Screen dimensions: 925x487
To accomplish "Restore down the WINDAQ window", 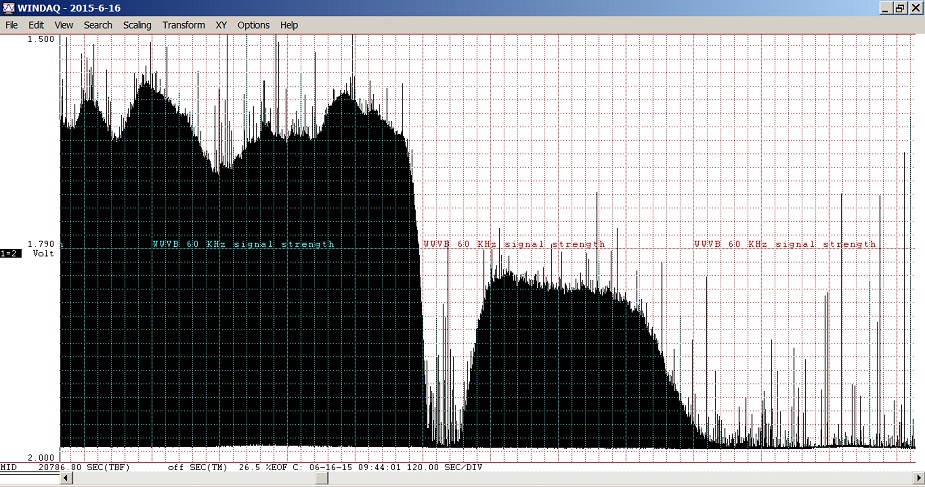I will [x=900, y=8].
